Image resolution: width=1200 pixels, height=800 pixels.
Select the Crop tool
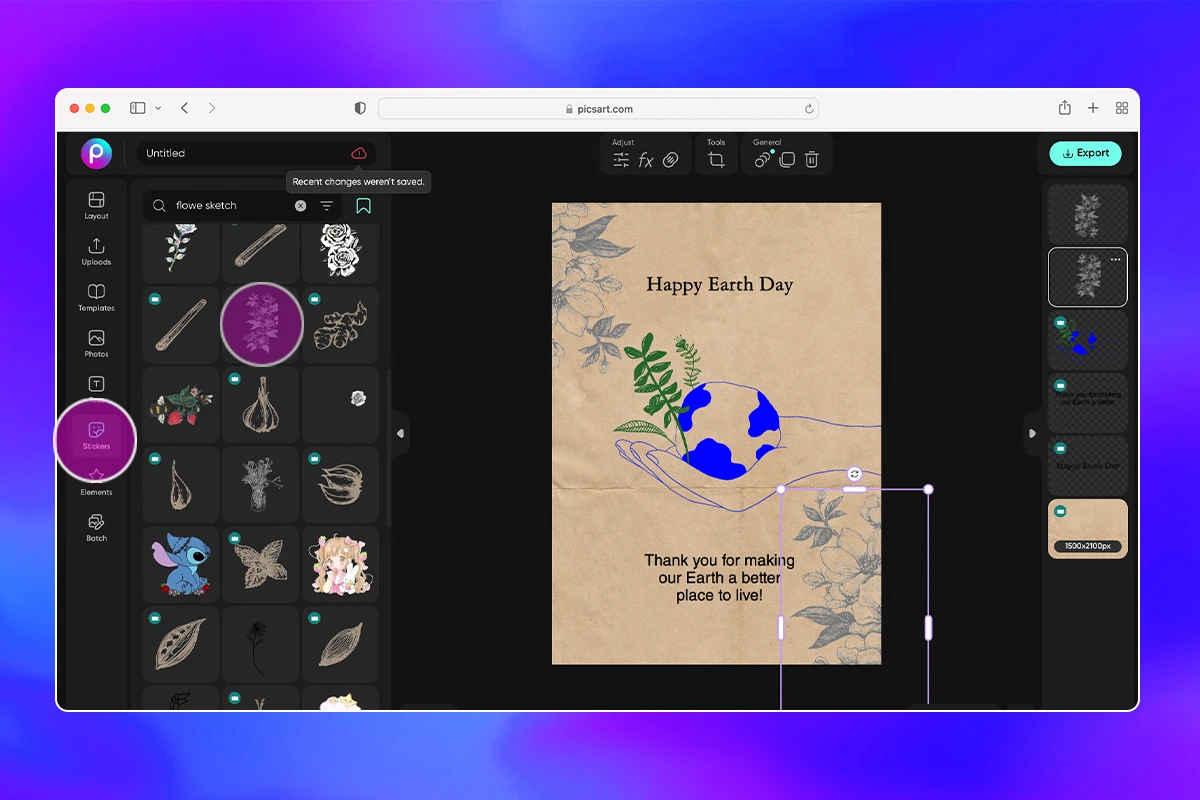pos(716,160)
